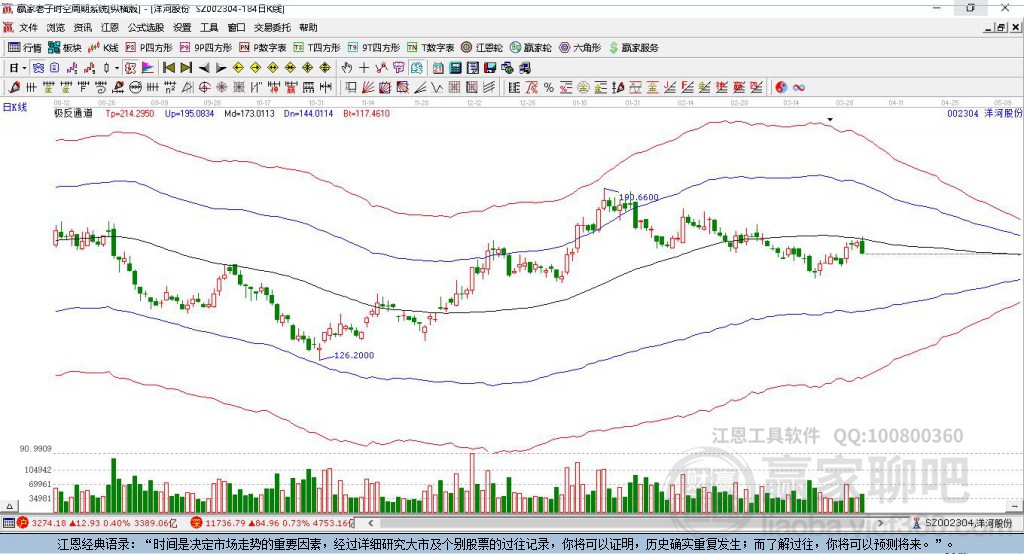1024x554 pixels.
Task: Click the Tp=214.2950 indicator value
Action: (x=129, y=114)
